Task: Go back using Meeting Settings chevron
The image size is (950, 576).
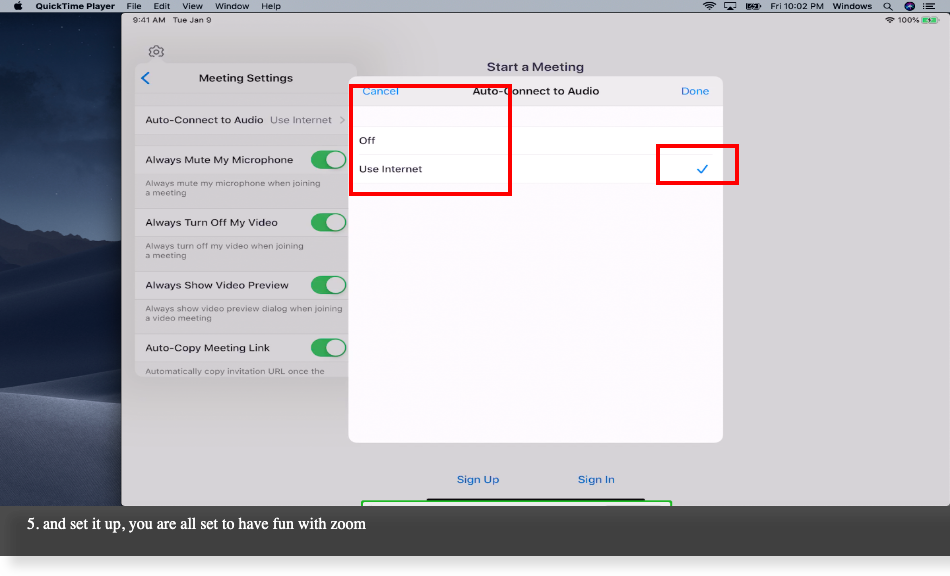Action: [x=144, y=77]
